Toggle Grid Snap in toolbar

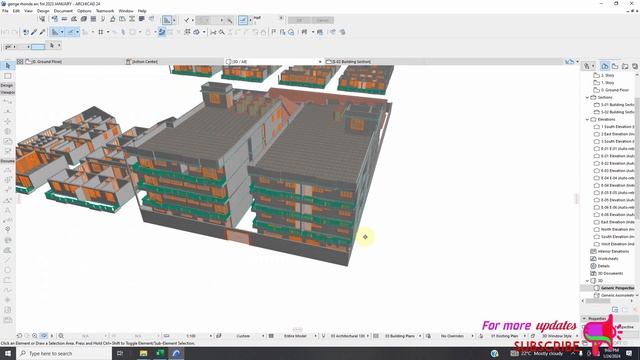click(100, 32)
